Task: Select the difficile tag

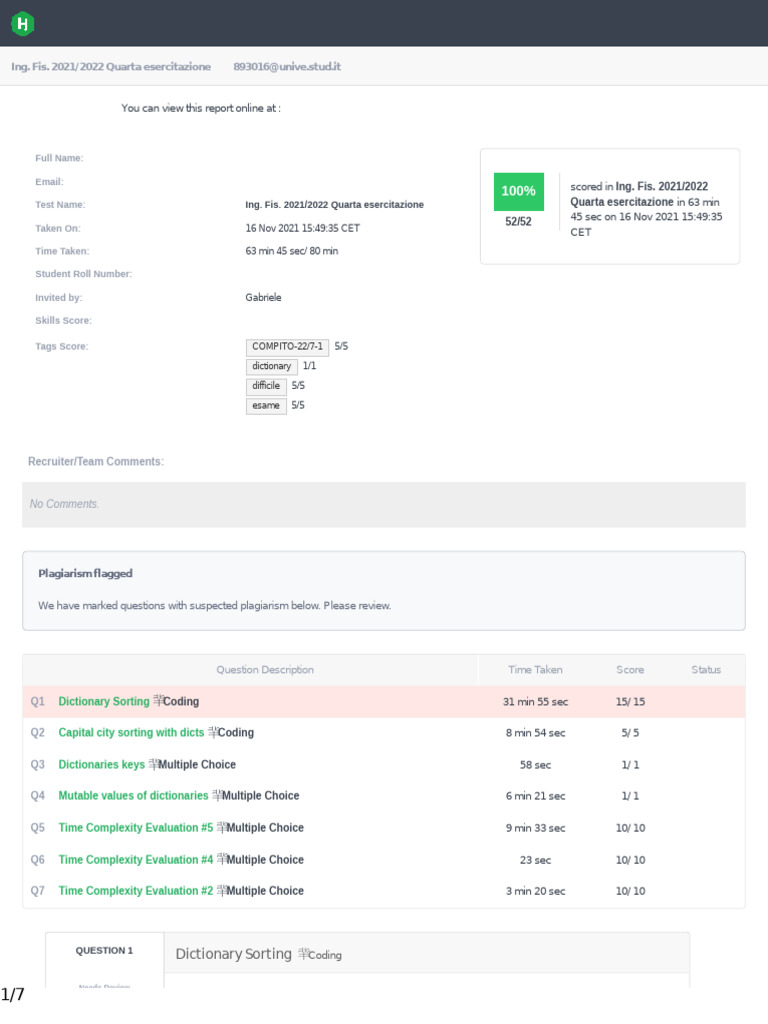Action: point(266,386)
